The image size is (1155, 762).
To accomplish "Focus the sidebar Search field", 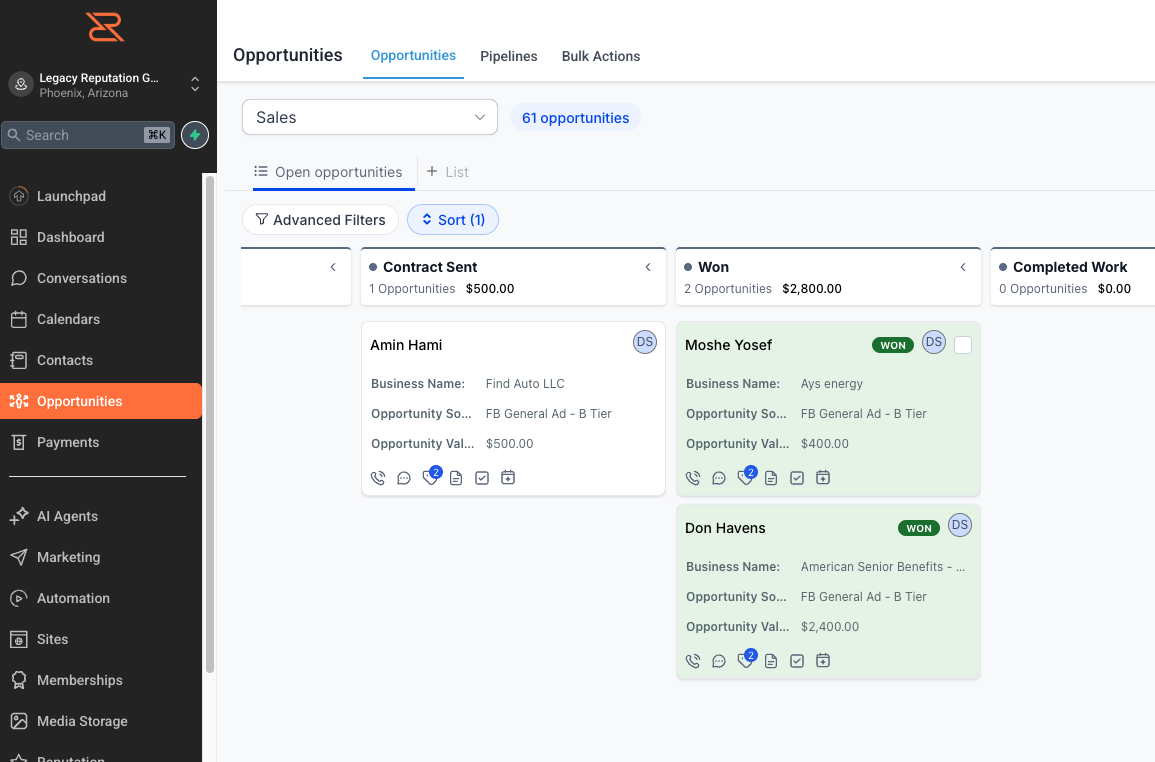I will tap(88, 135).
